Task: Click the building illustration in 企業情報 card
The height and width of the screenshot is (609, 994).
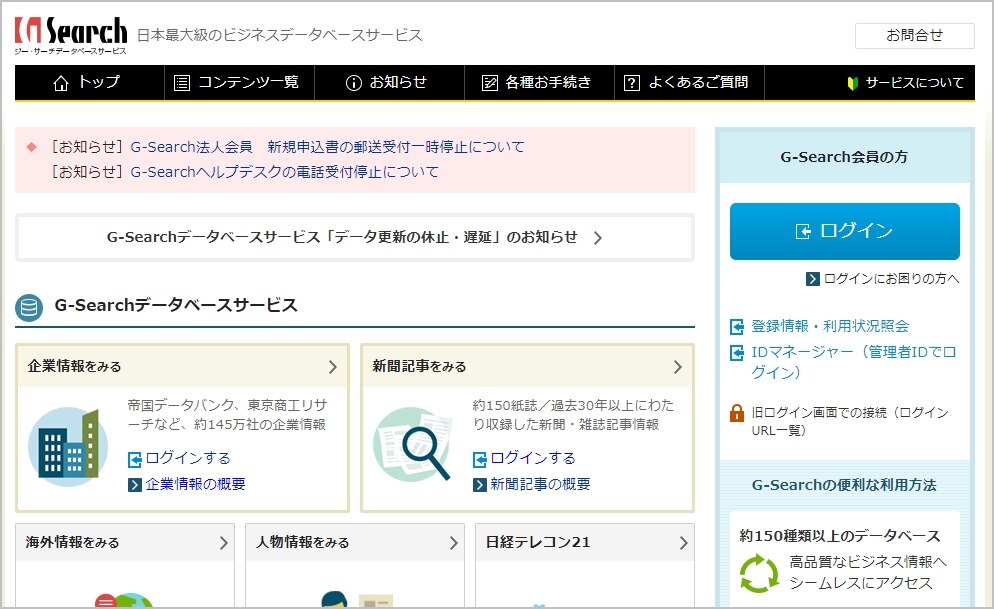Action: 68,446
